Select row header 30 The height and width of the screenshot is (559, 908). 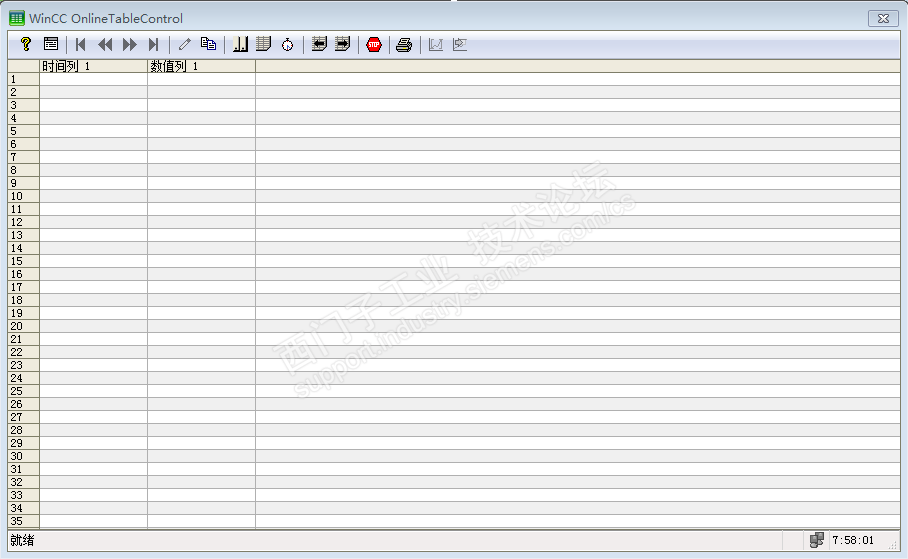pyautogui.click(x=24, y=456)
